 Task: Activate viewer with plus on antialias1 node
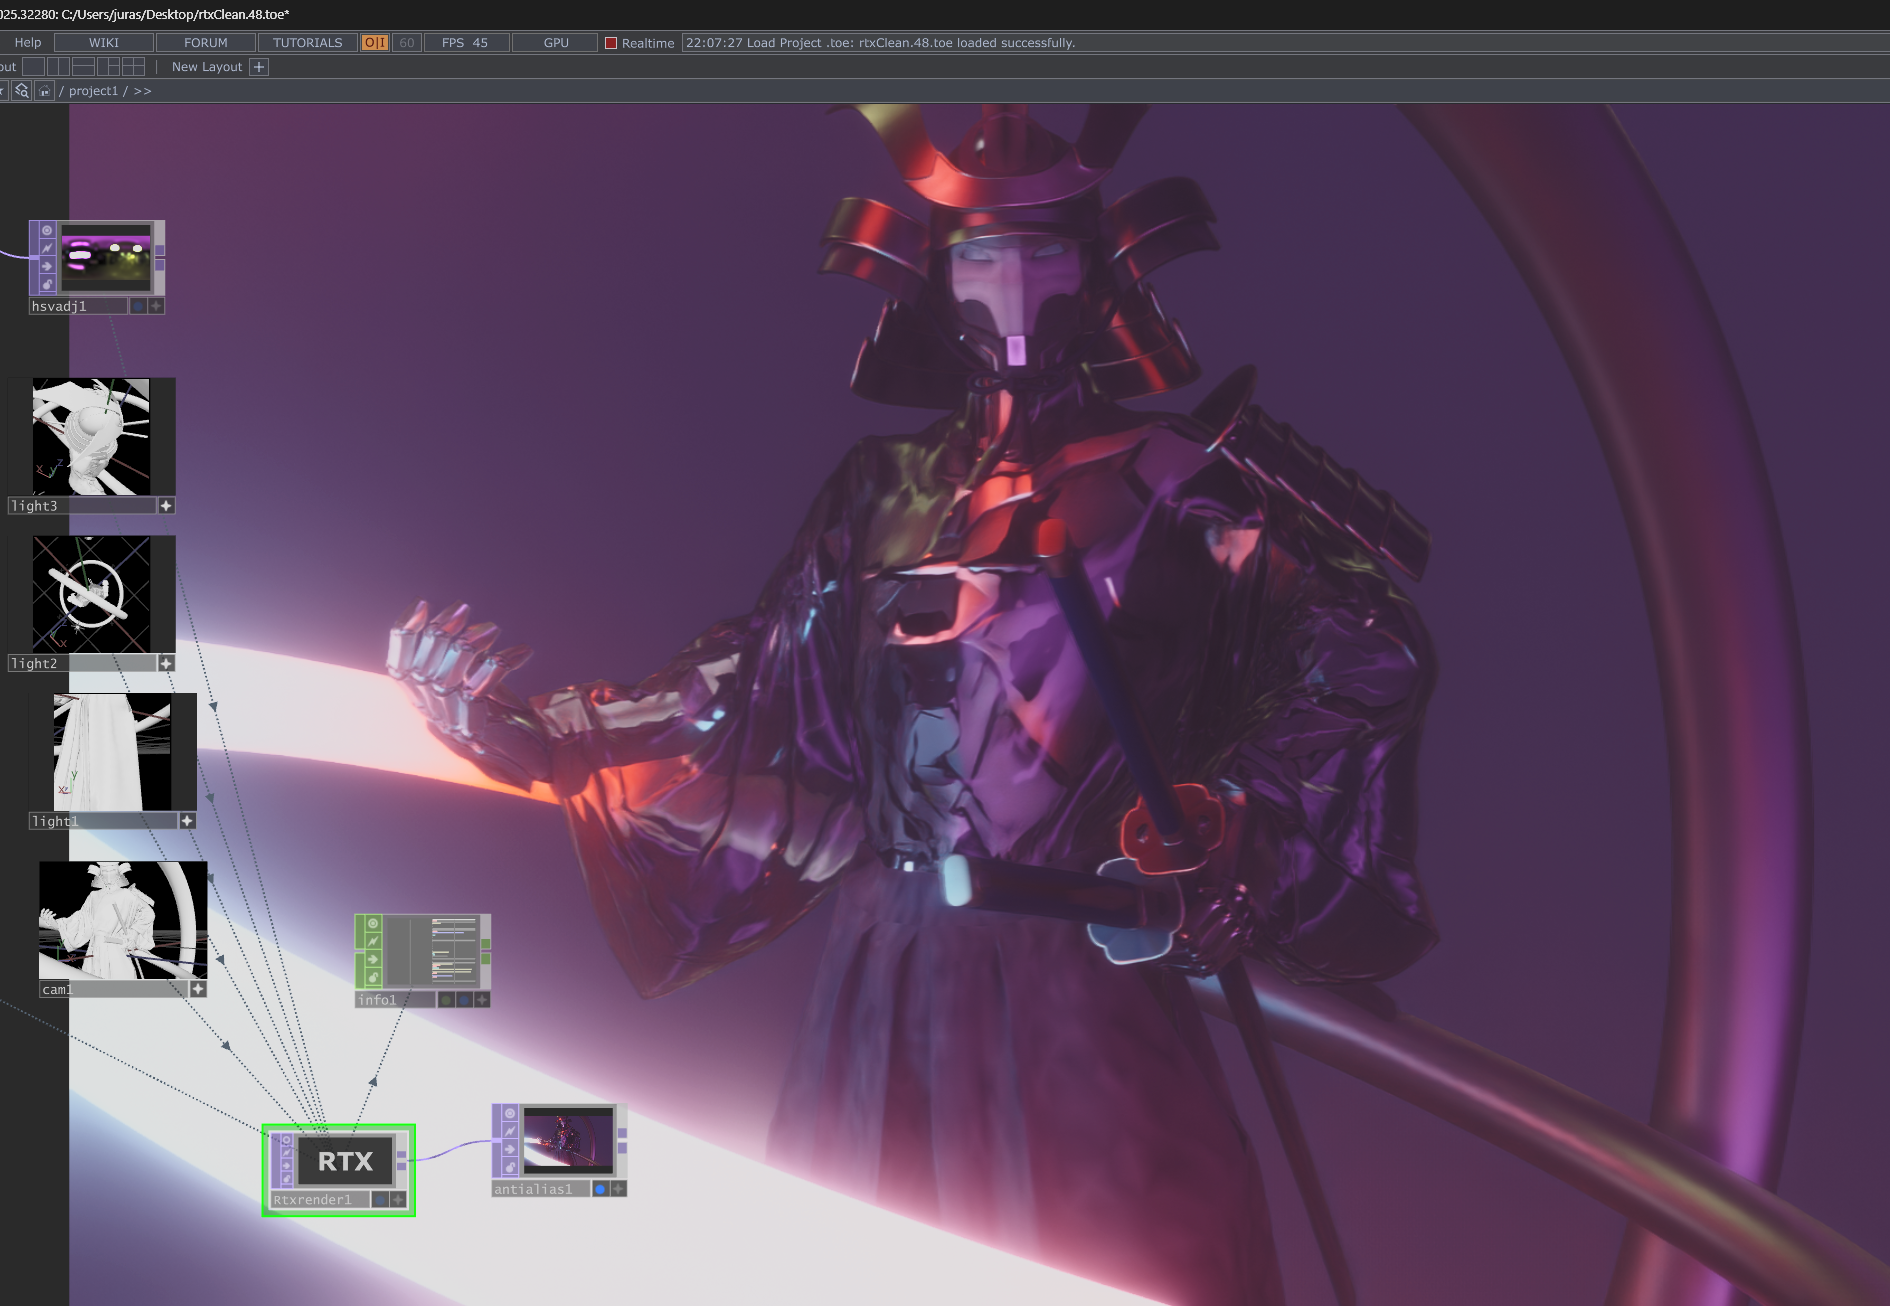click(618, 1189)
